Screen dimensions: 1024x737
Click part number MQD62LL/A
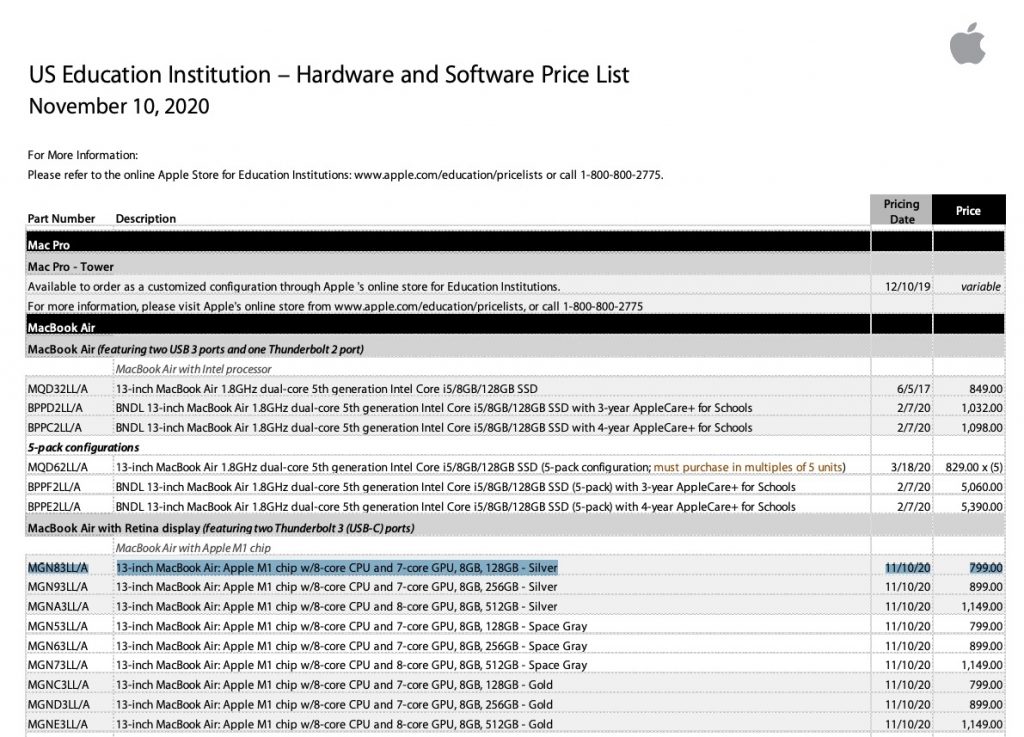pyautogui.click(x=57, y=467)
